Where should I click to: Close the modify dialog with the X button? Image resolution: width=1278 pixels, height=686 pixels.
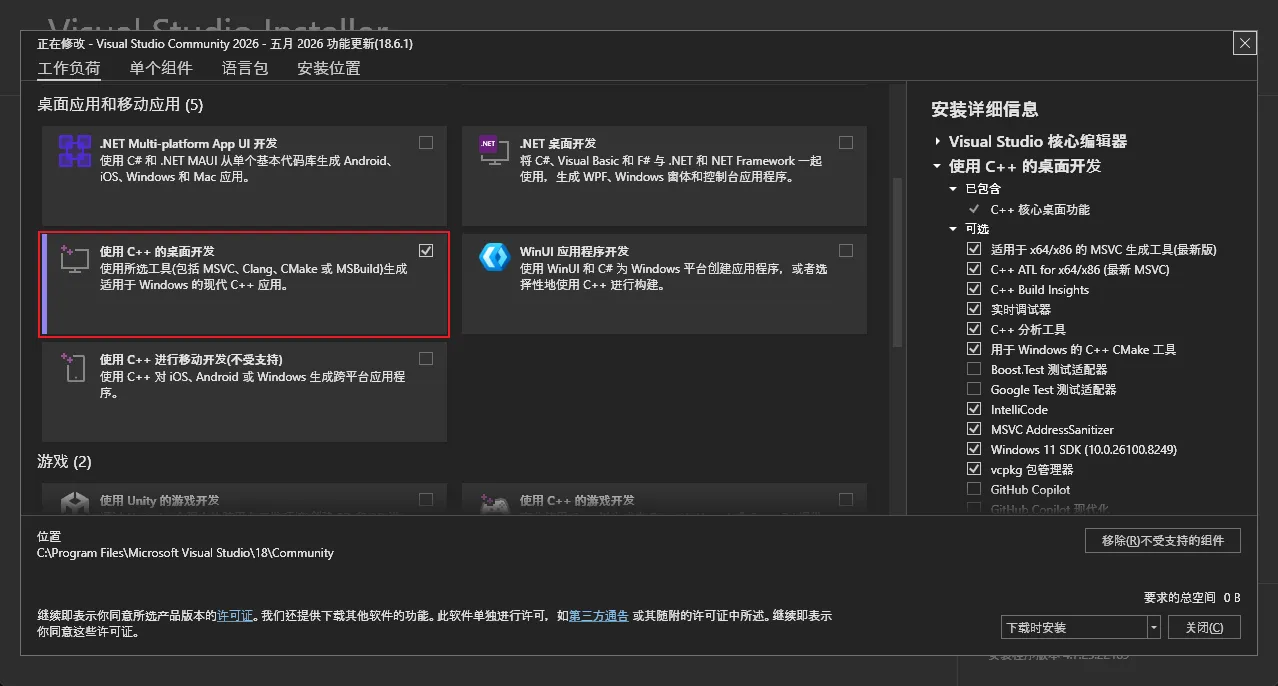point(1244,43)
